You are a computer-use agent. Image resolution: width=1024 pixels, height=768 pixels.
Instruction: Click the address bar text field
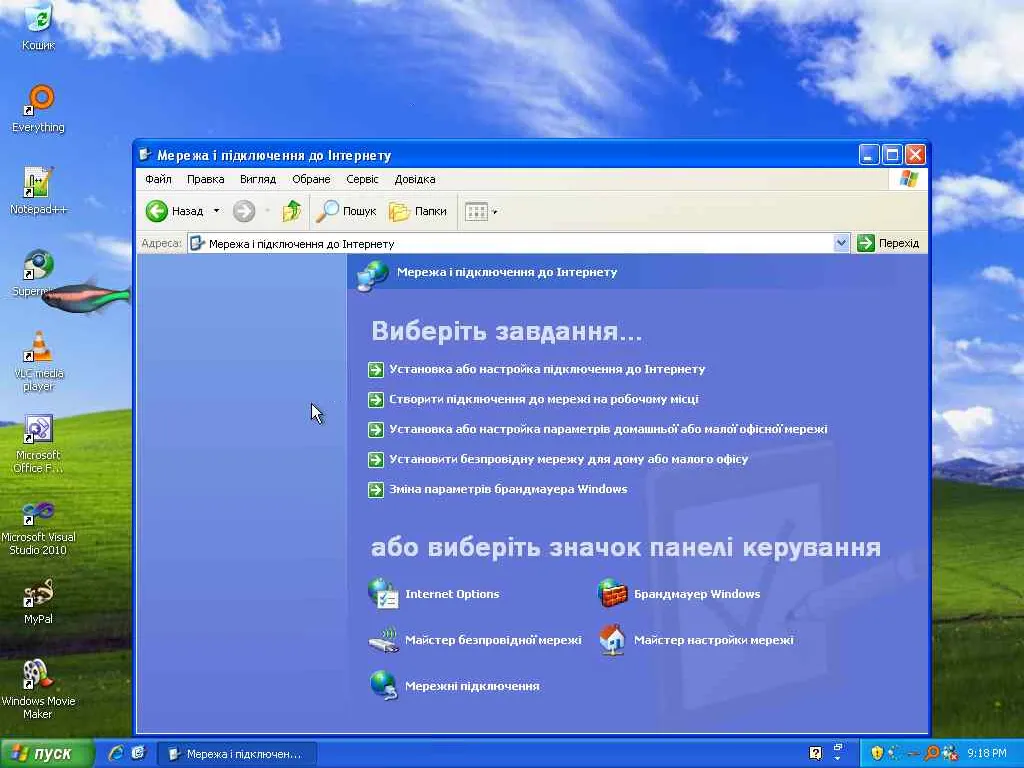coord(511,243)
